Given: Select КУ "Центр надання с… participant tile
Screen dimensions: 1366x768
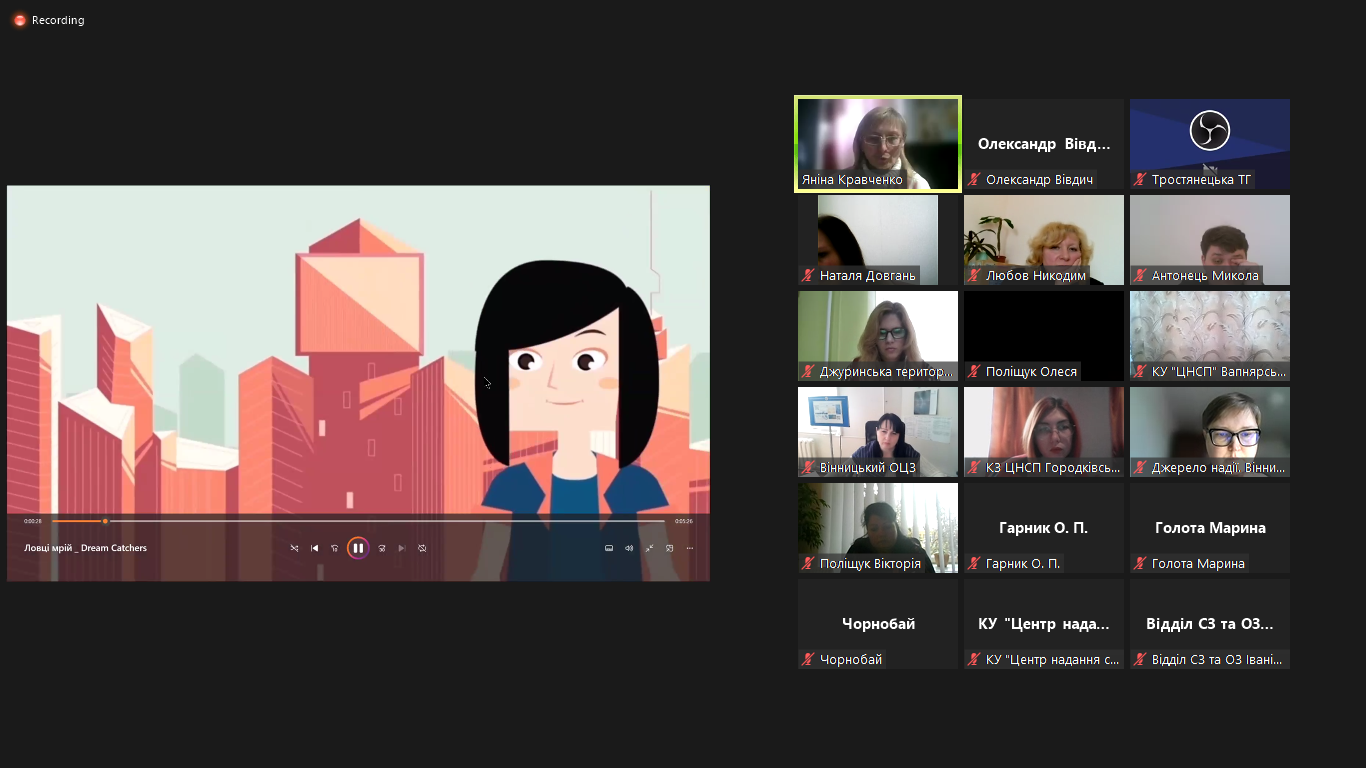Looking at the screenshot, I should (x=1044, y=624).
